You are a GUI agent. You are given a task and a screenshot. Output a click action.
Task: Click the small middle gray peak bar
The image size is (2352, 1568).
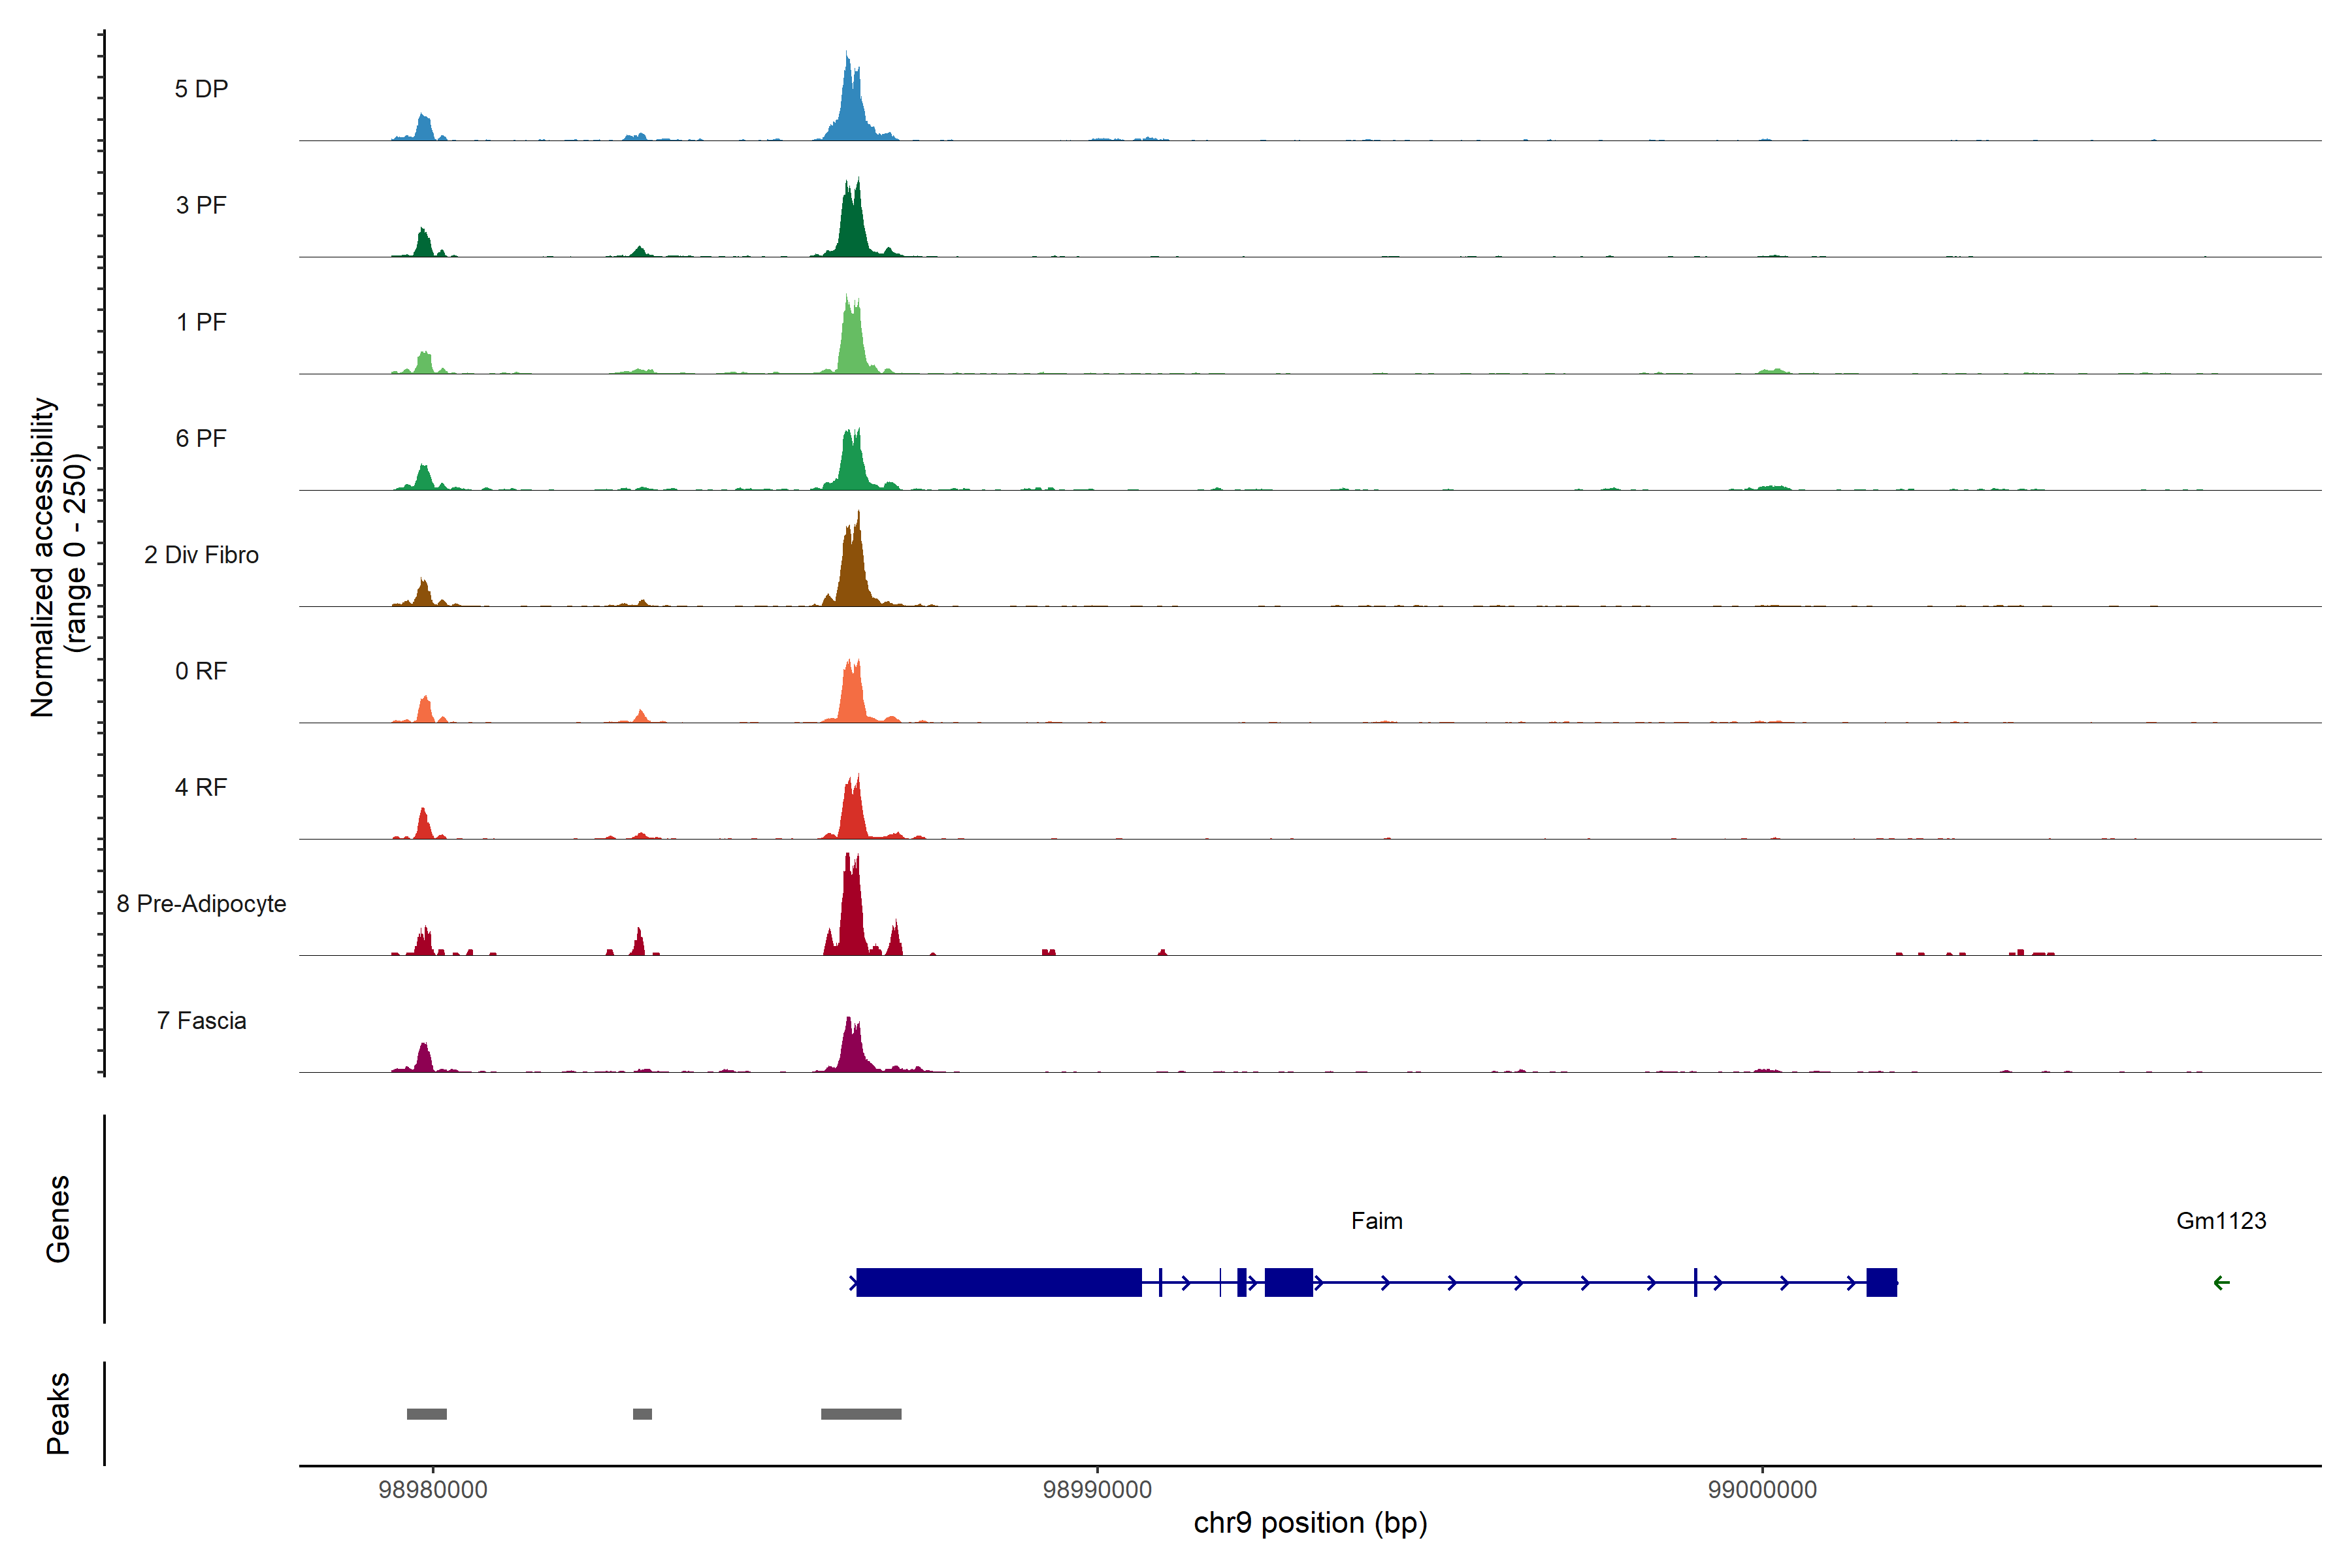pos(642,1414)
